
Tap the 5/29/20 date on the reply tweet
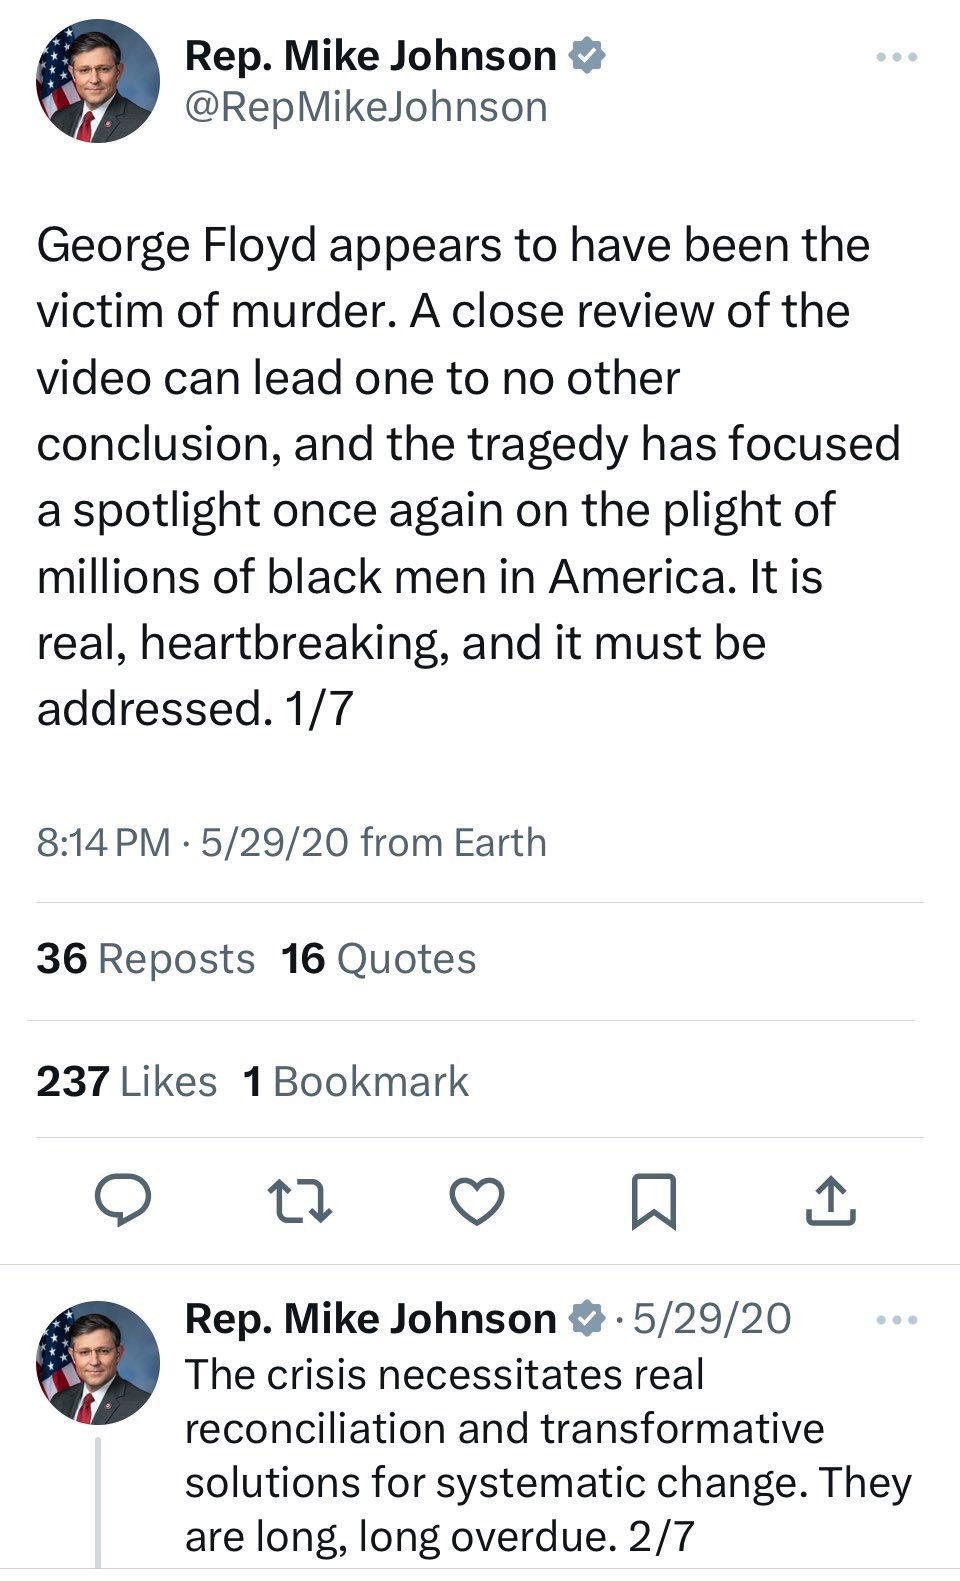point(711,1319)
